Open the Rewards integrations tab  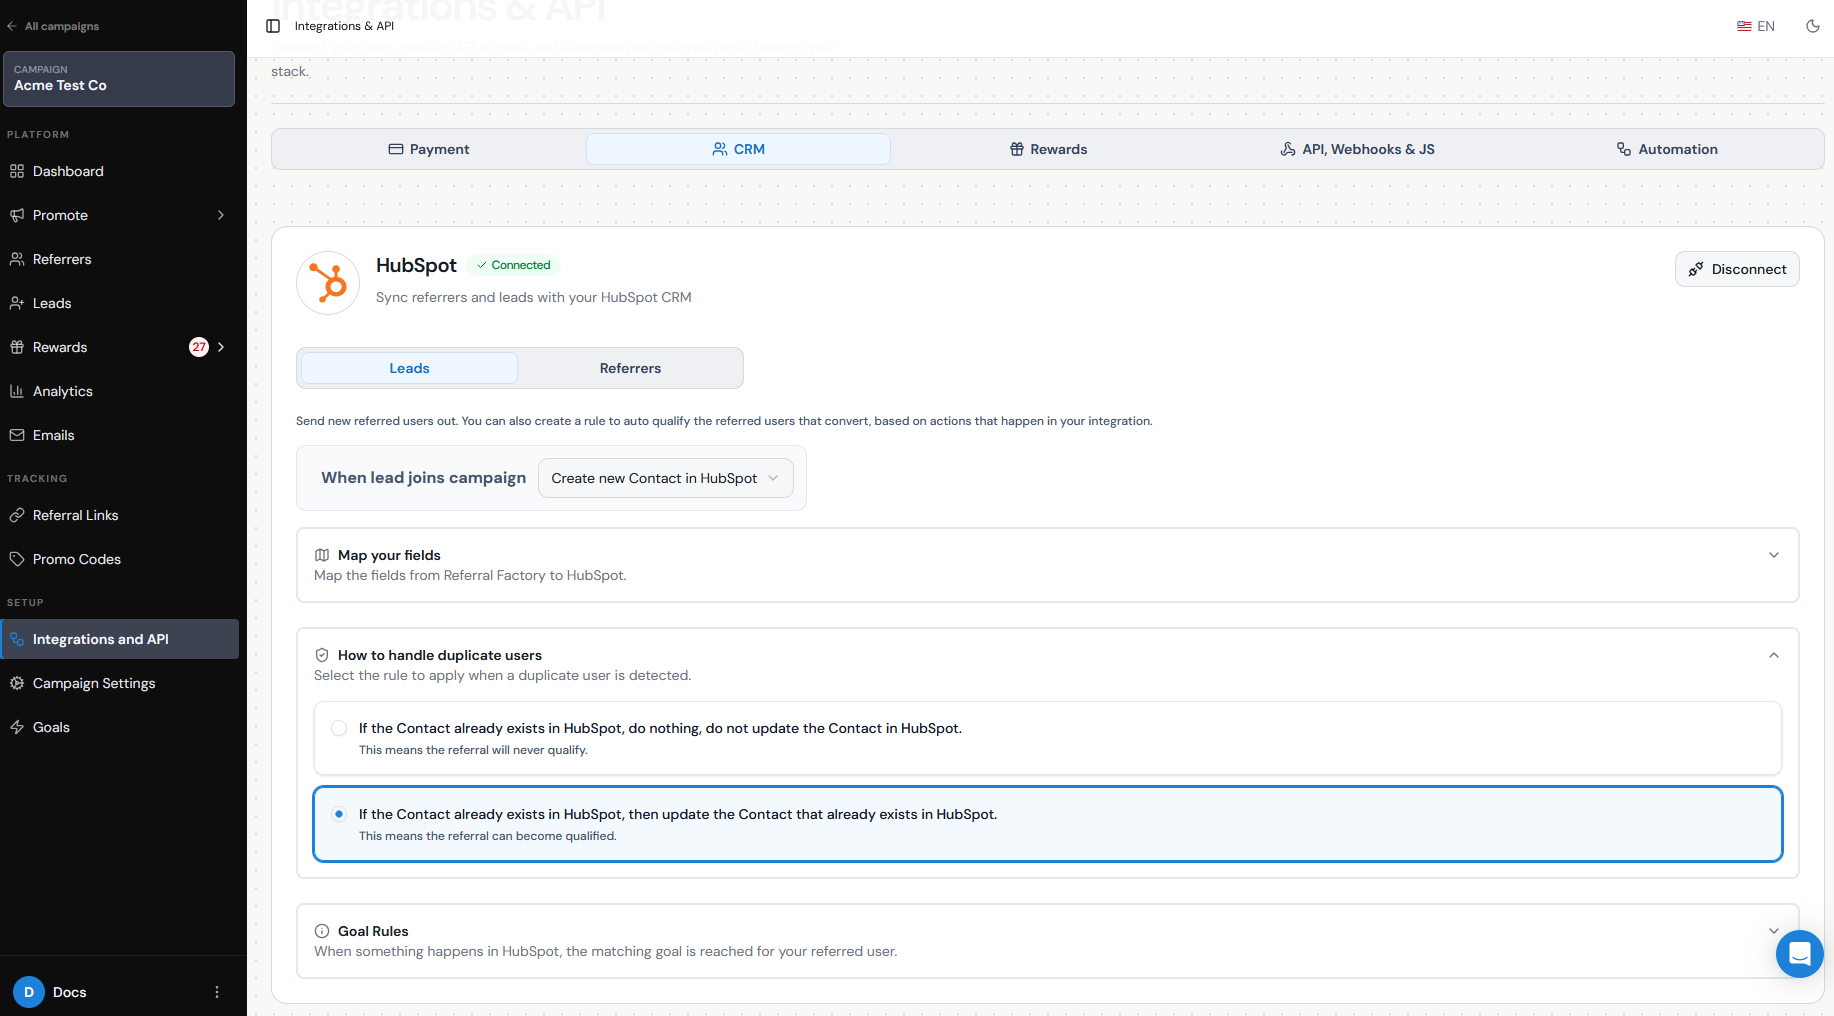pos(1048,149)
